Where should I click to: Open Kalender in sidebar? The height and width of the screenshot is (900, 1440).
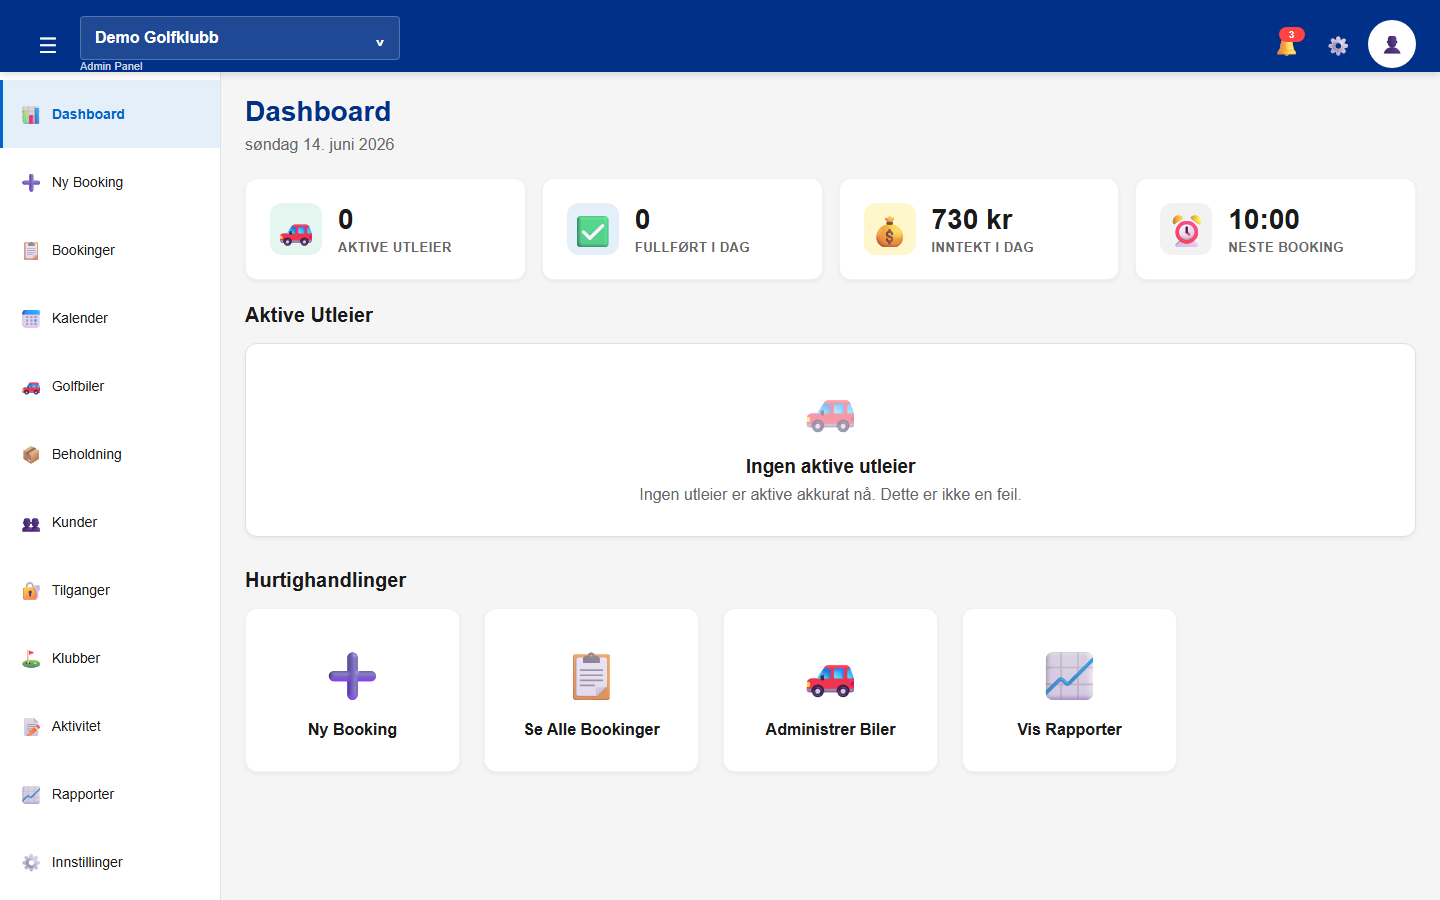(x=80, y=318)
